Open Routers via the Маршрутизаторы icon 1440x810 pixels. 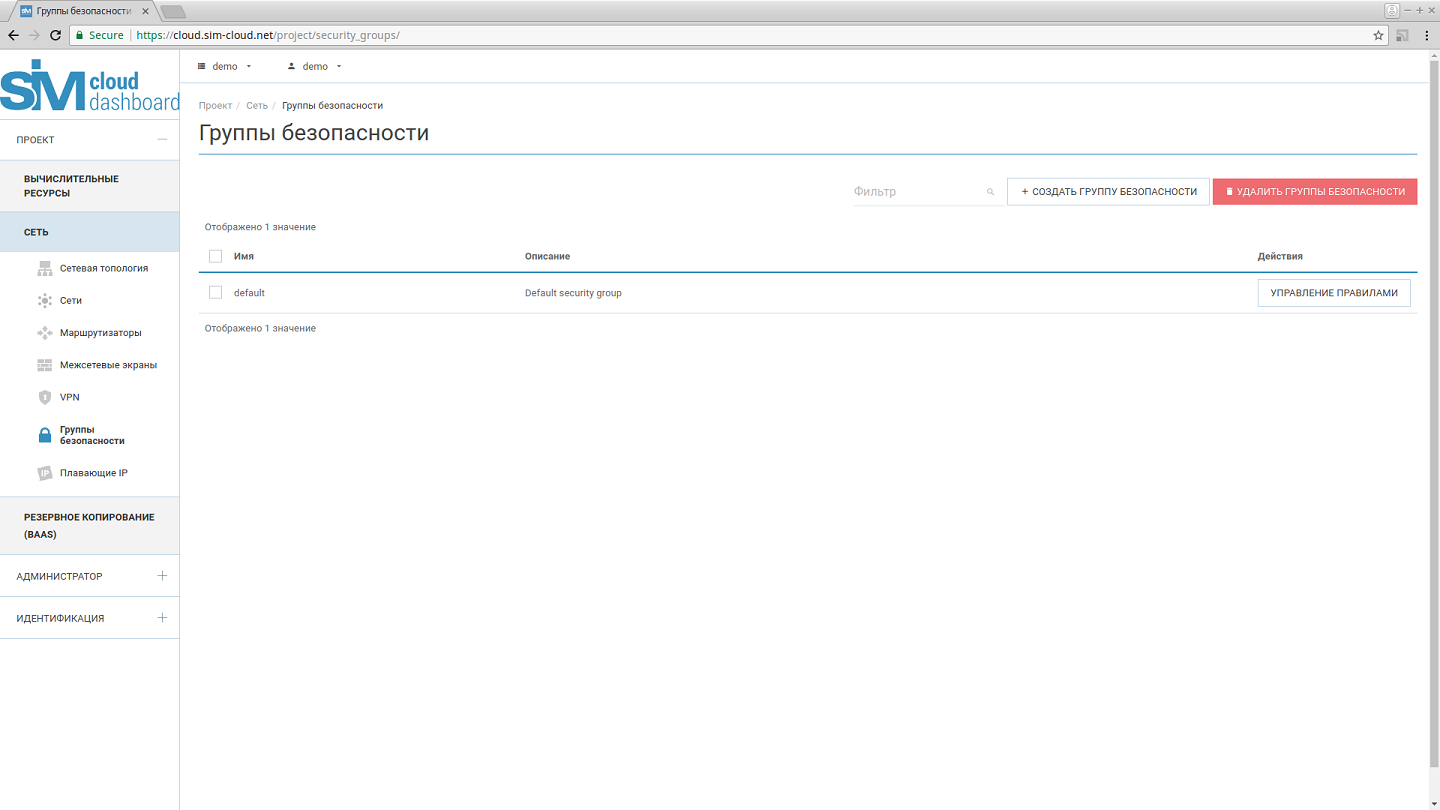[44, 333]
